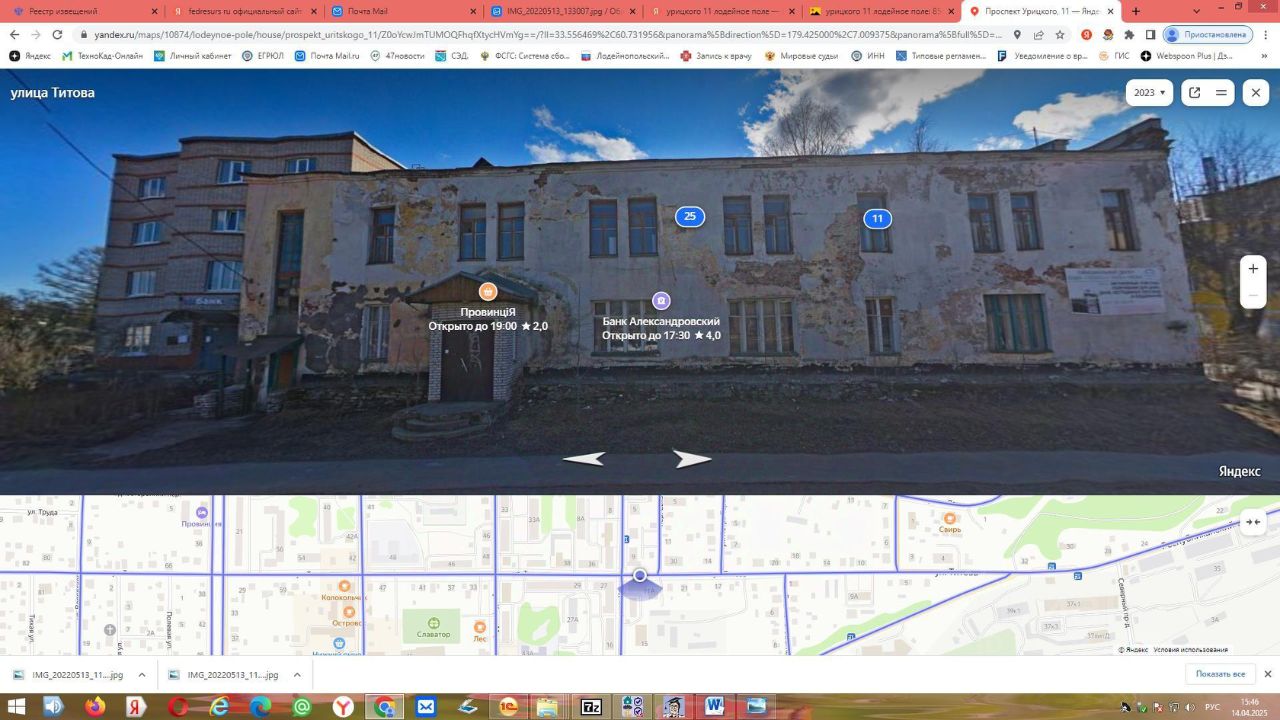The height and width of the screenshot is (720, 1280).
Task: Open the ПровинціЯ shop marker icon
Action: (488, 292)
